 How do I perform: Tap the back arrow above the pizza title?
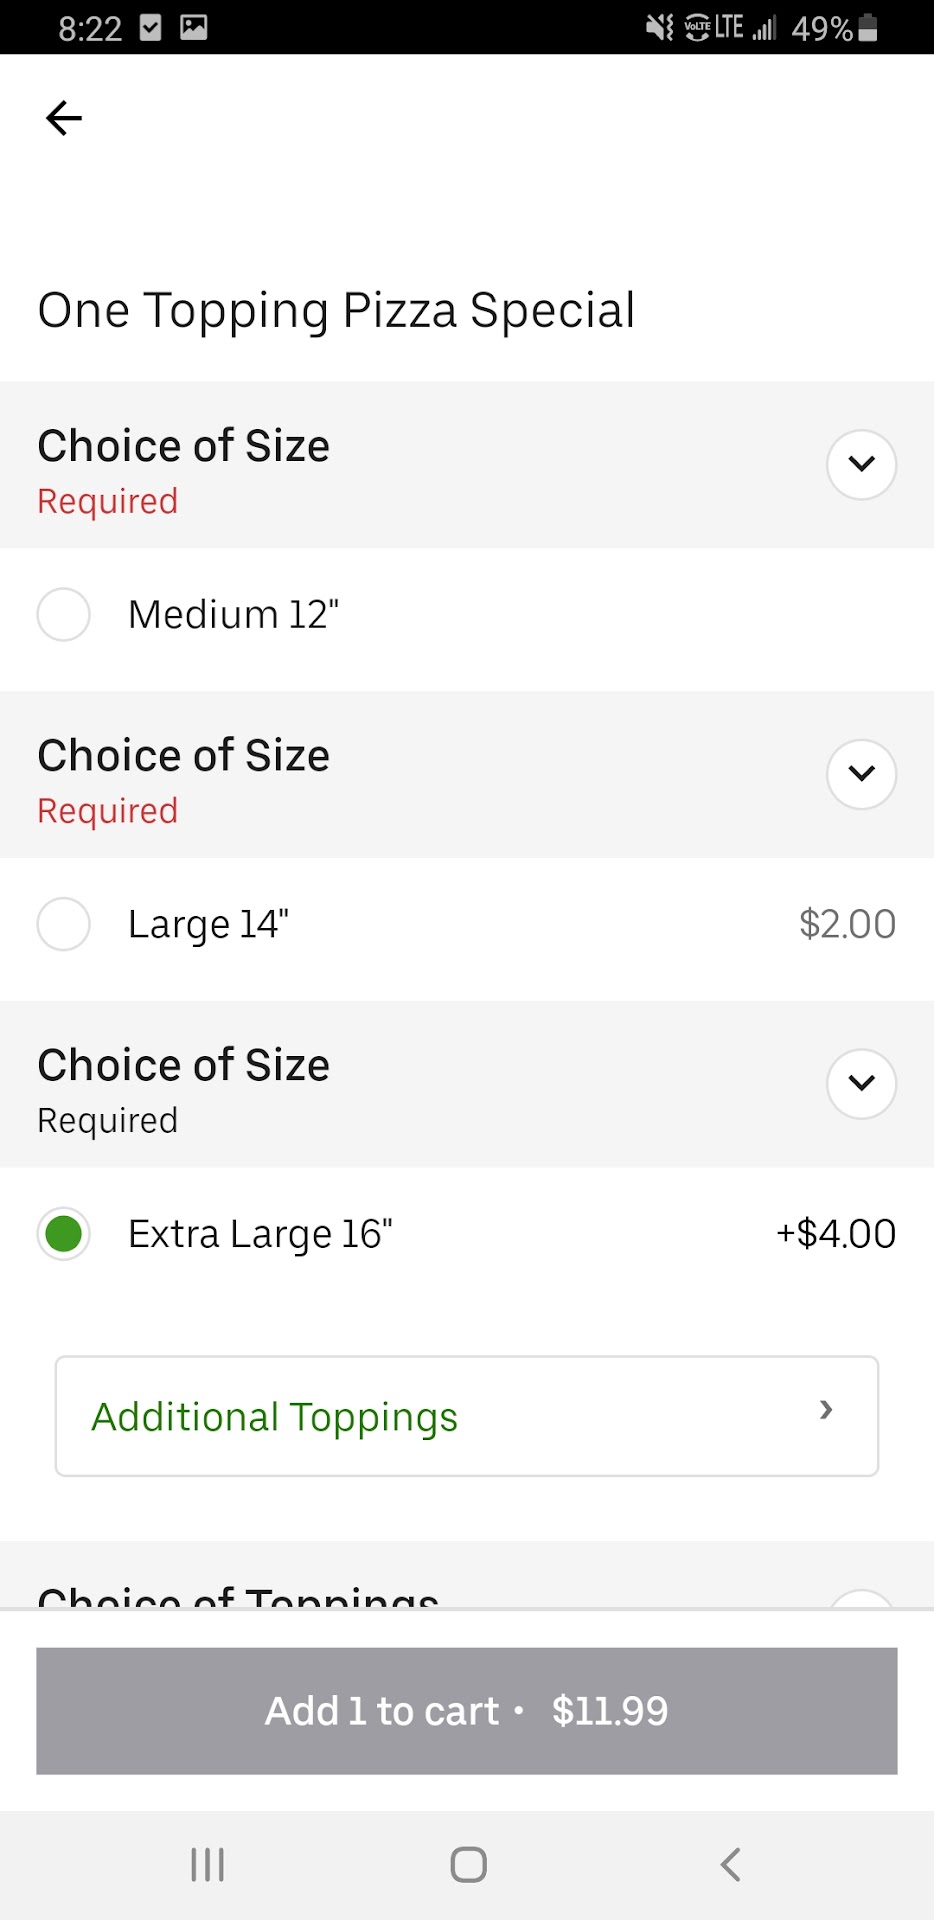click(x=64, y=118)
